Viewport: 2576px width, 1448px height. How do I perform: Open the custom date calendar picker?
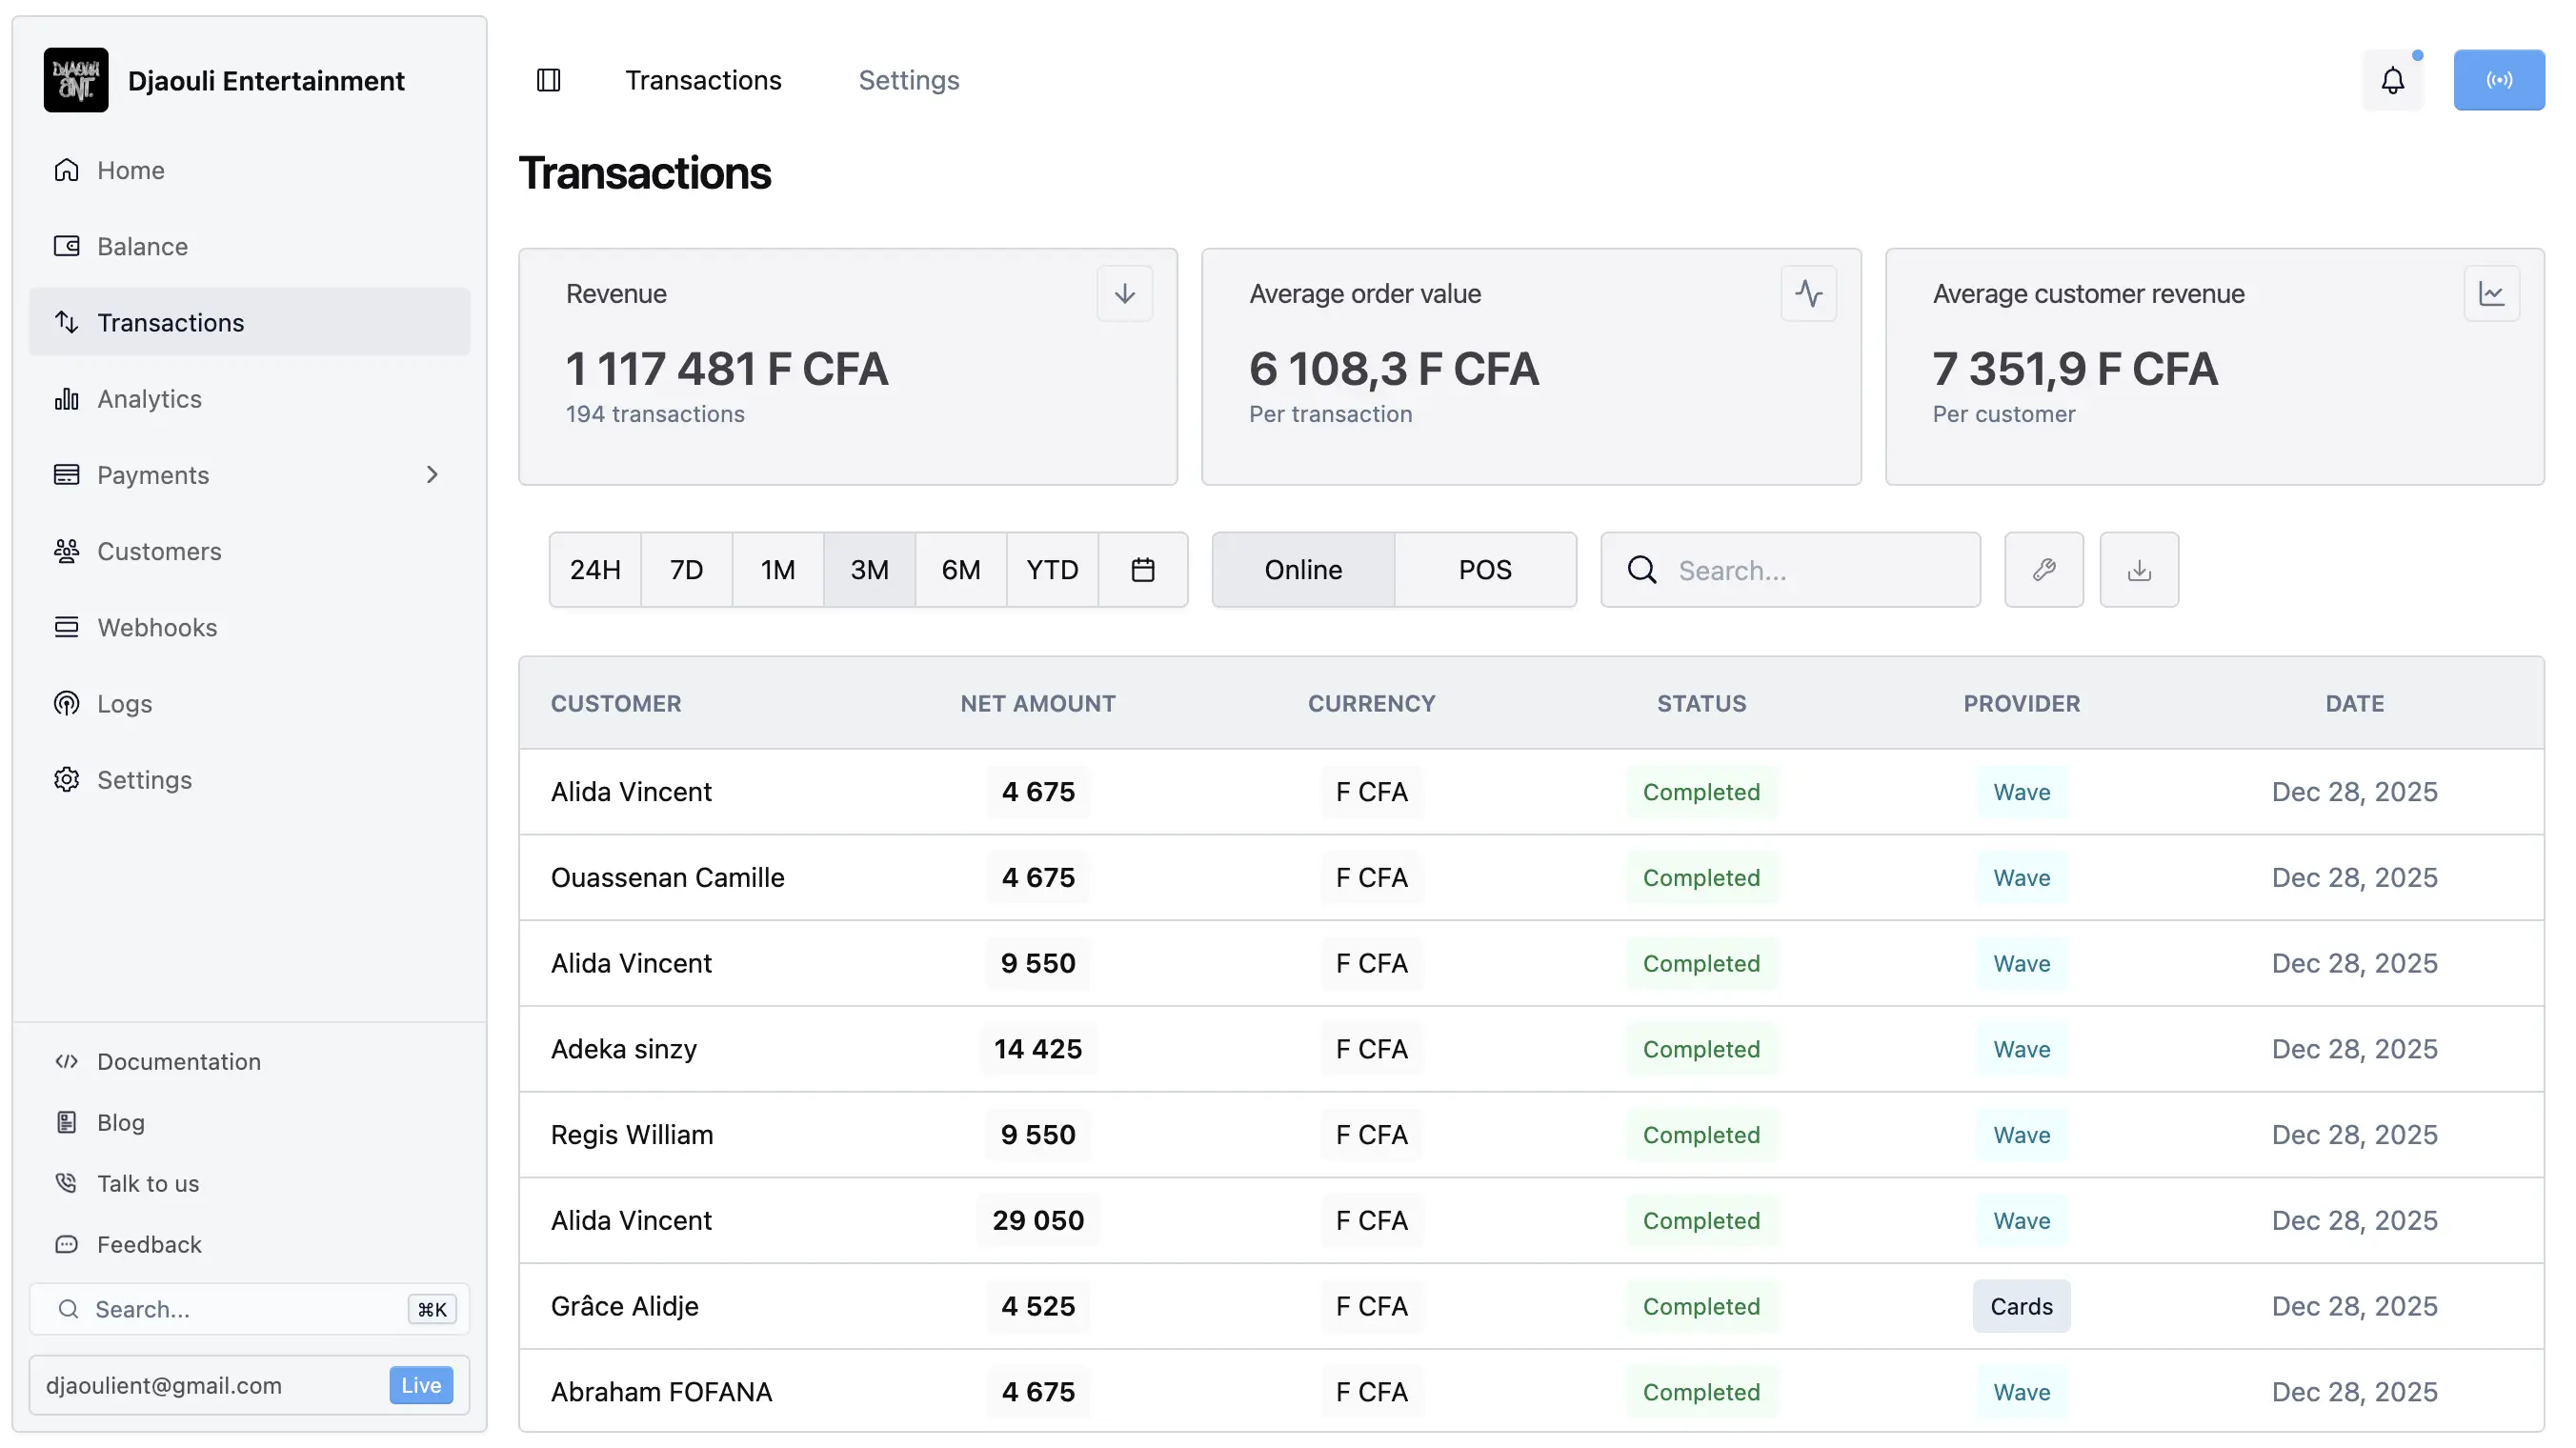click(1143, 570)
